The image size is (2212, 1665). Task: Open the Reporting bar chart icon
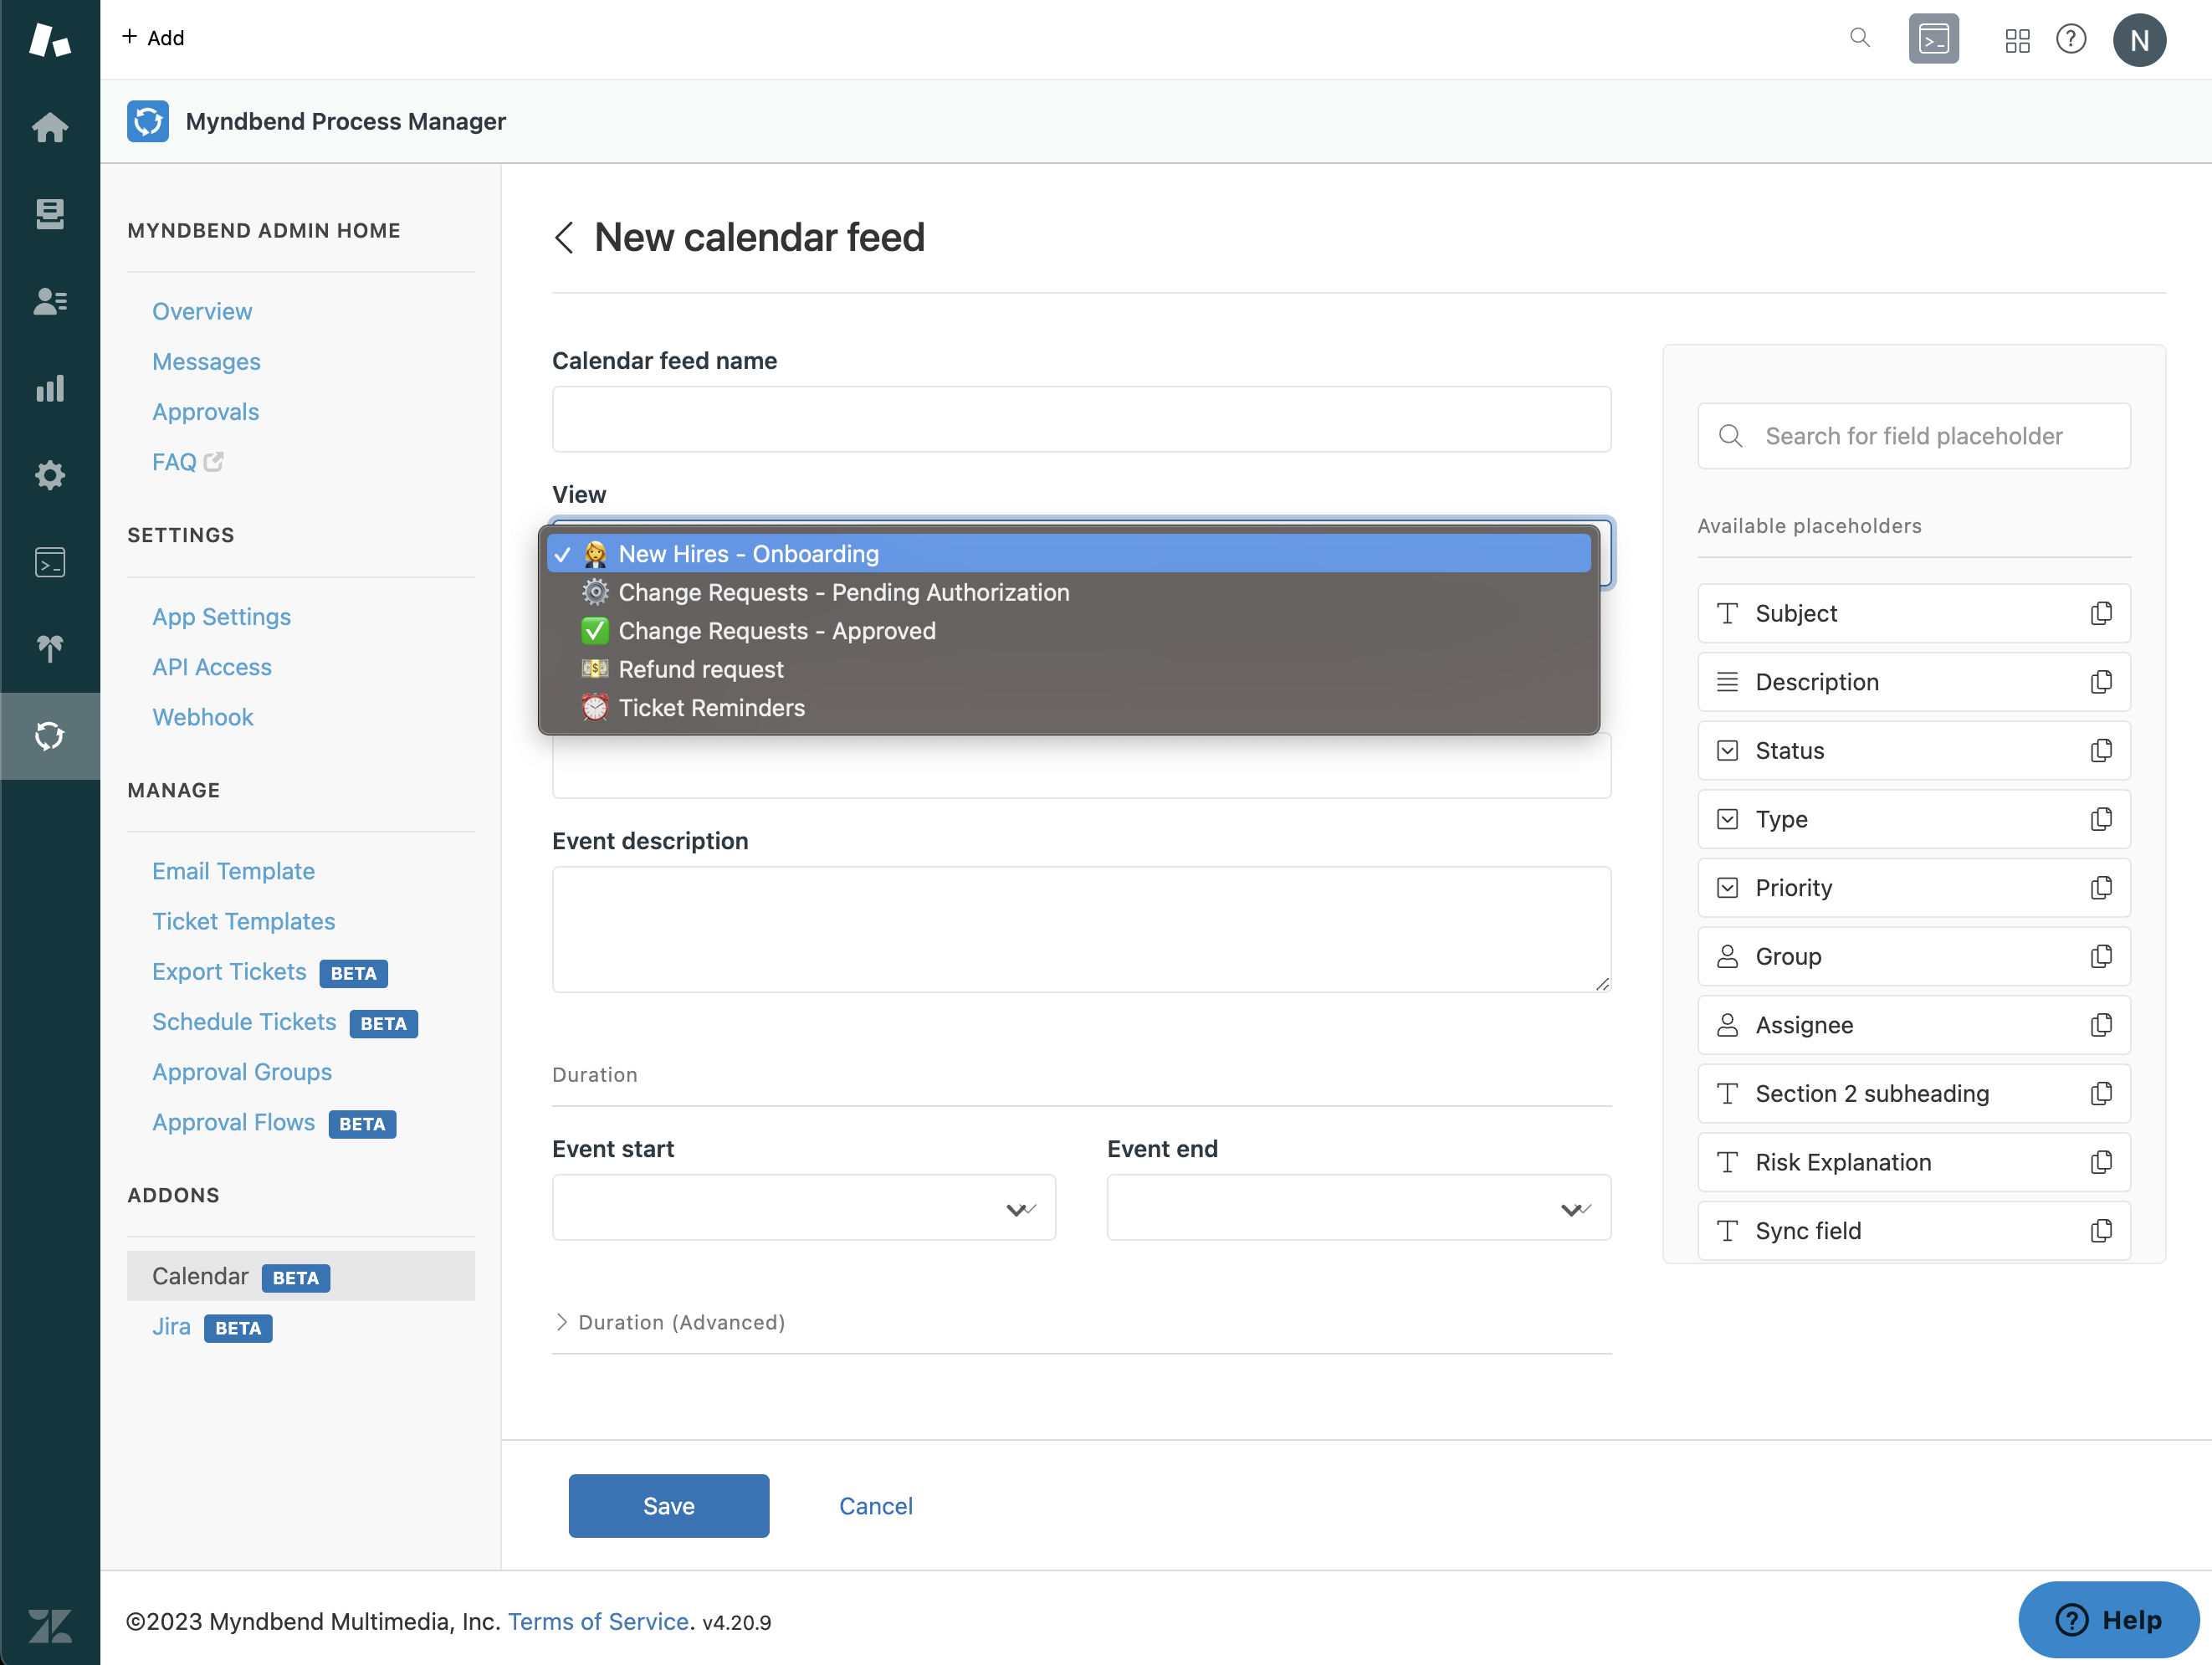pos(50,388)
